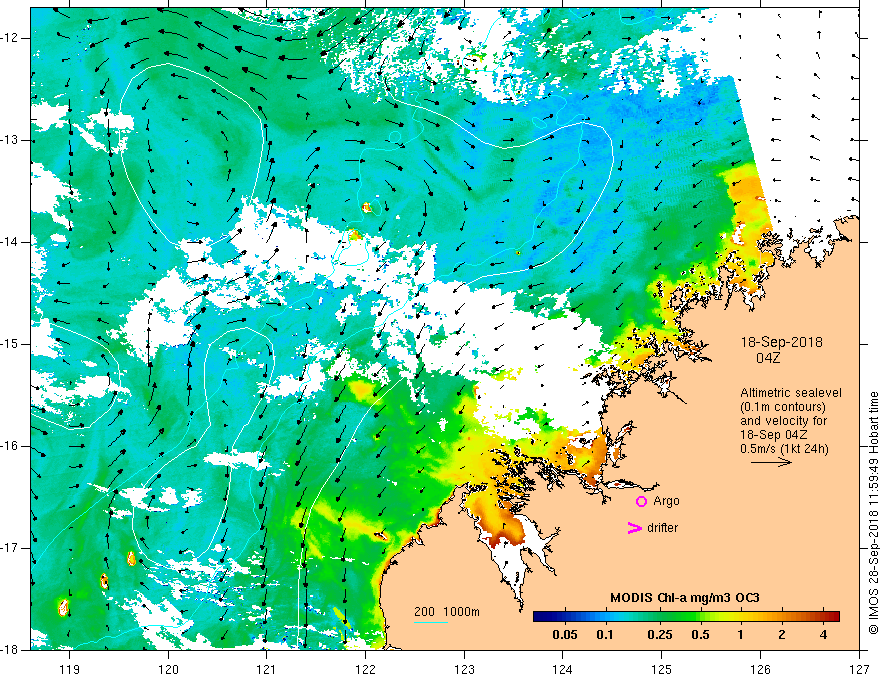Click longitude axis label 120
This screenshot has height=680, width=880.
[x=168, y=670]
